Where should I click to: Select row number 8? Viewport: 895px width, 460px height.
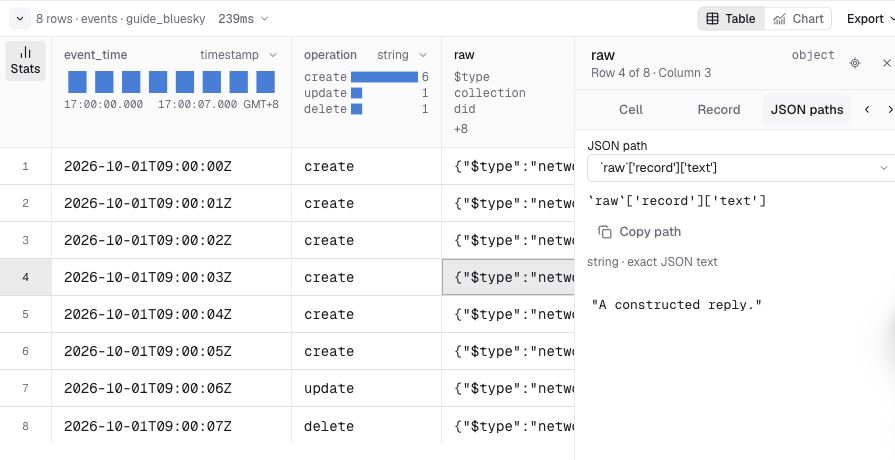[25, 426]
